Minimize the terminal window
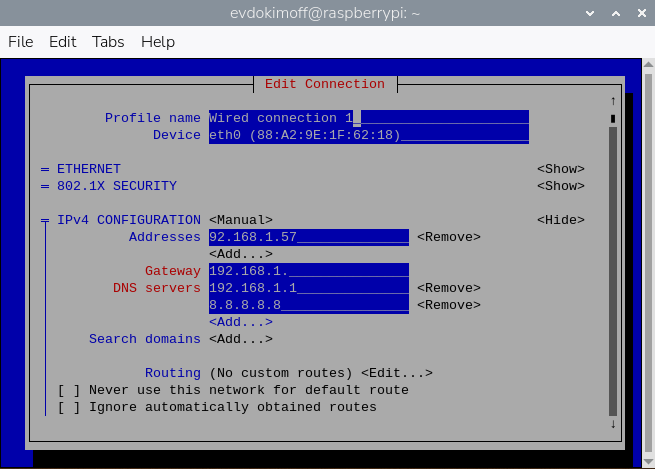 pyautogui.click(x=590, y=14)
